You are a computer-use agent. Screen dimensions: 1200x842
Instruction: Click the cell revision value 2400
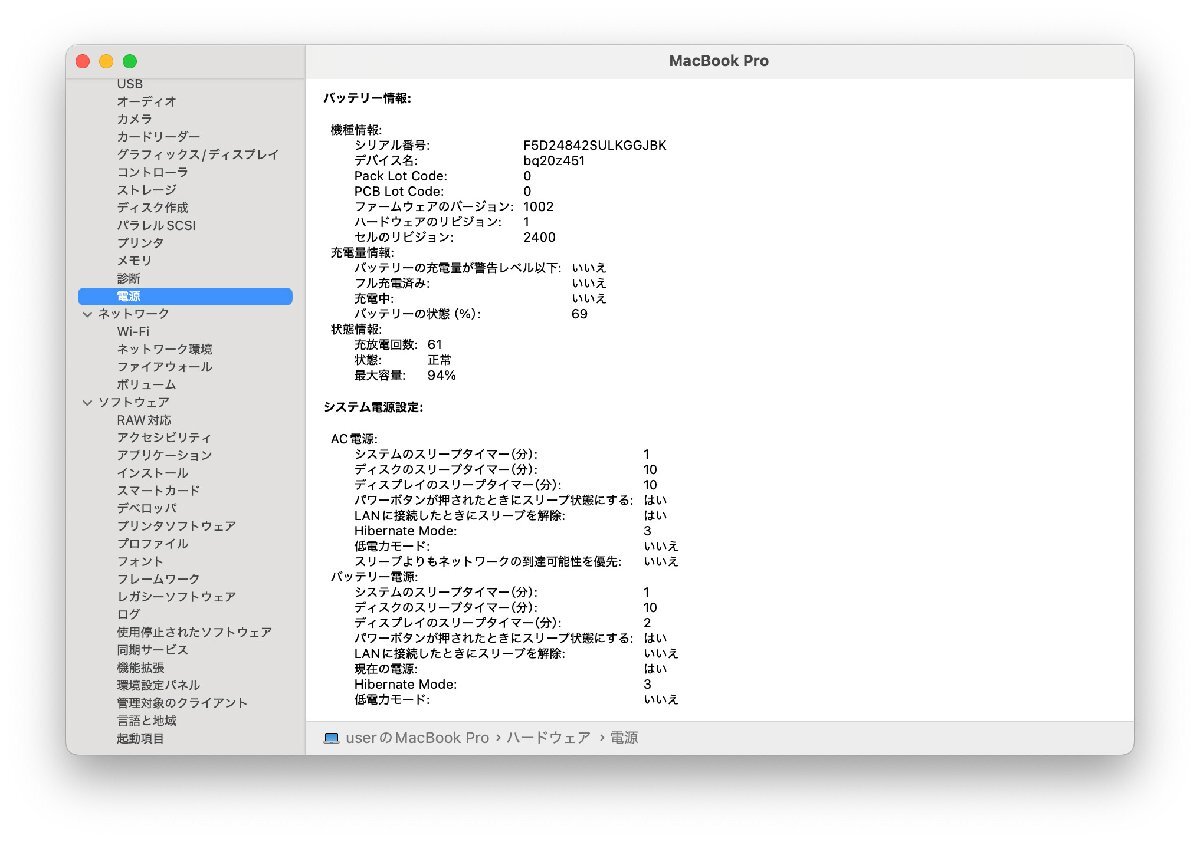(539, 237)
